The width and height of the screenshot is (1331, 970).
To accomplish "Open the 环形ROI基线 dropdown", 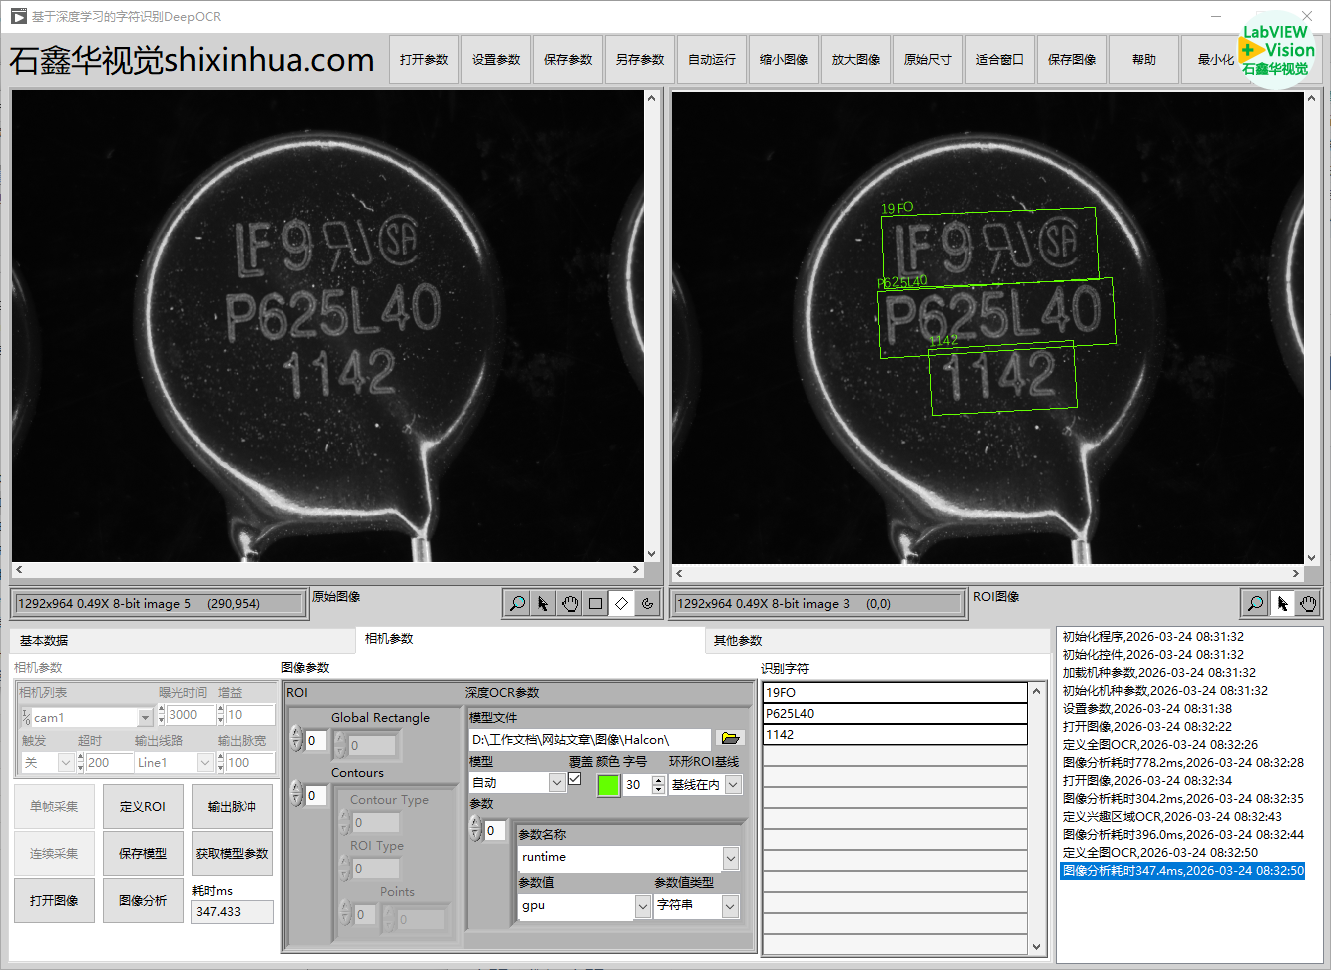I will [x=733, y=785].
